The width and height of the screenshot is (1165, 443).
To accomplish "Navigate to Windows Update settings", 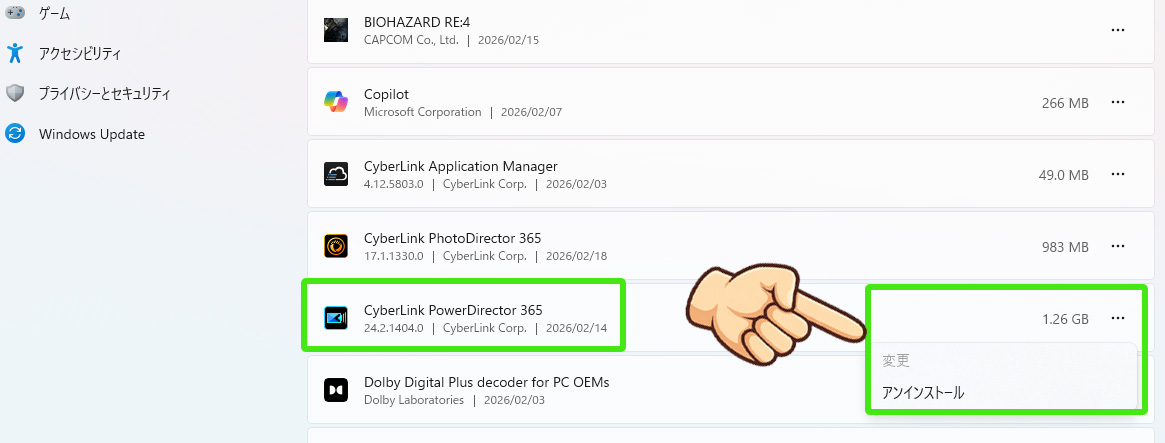I will coord(91,134).
